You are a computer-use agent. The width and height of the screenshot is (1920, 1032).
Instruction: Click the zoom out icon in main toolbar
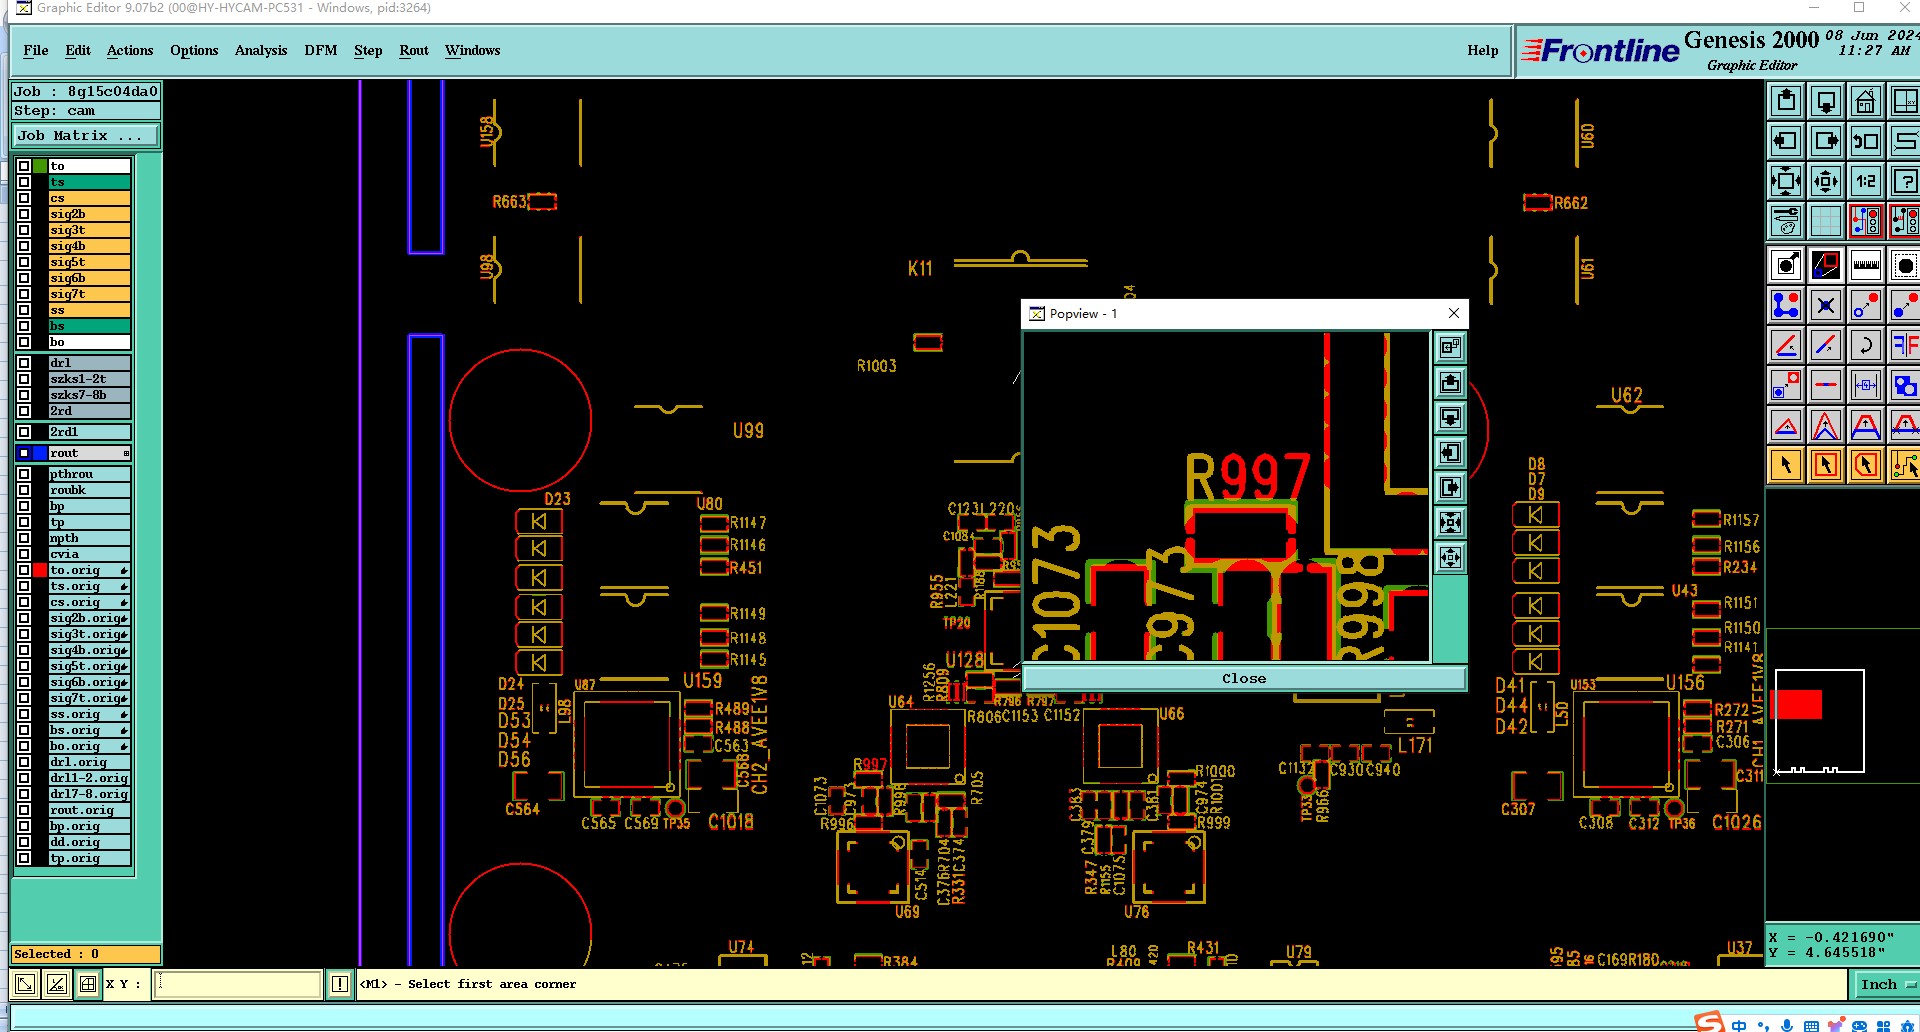point(1826,181)
